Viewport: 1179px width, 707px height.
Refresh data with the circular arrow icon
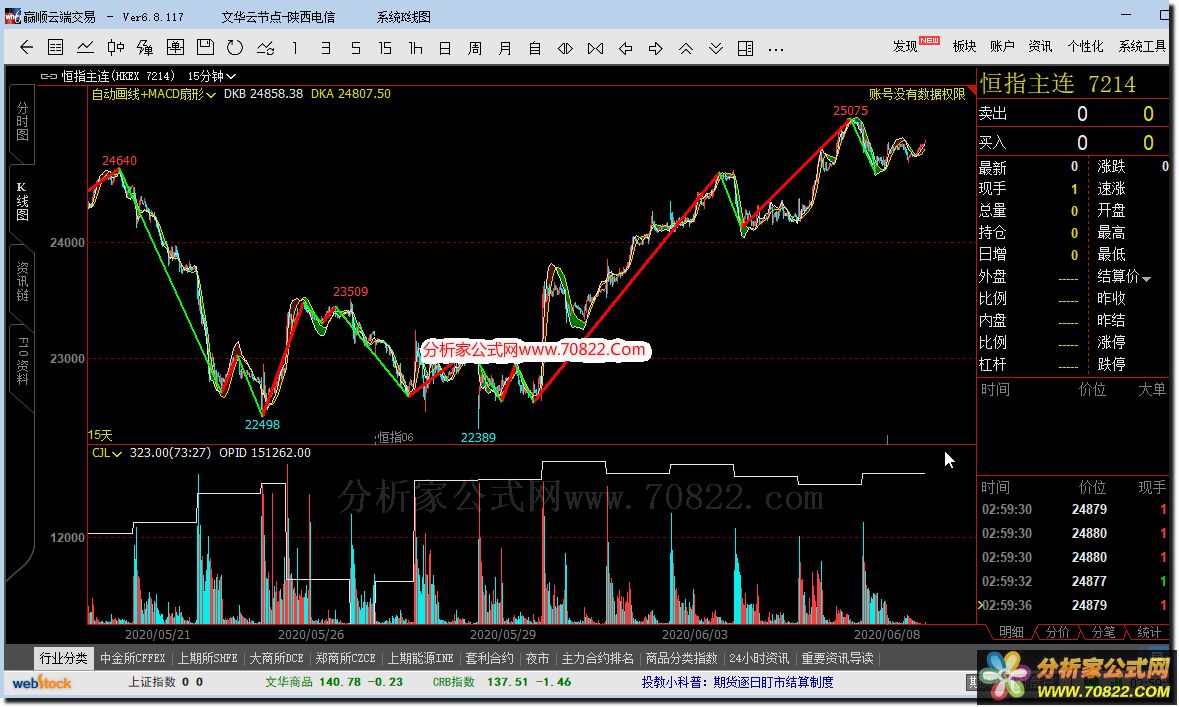click(235, 47)
